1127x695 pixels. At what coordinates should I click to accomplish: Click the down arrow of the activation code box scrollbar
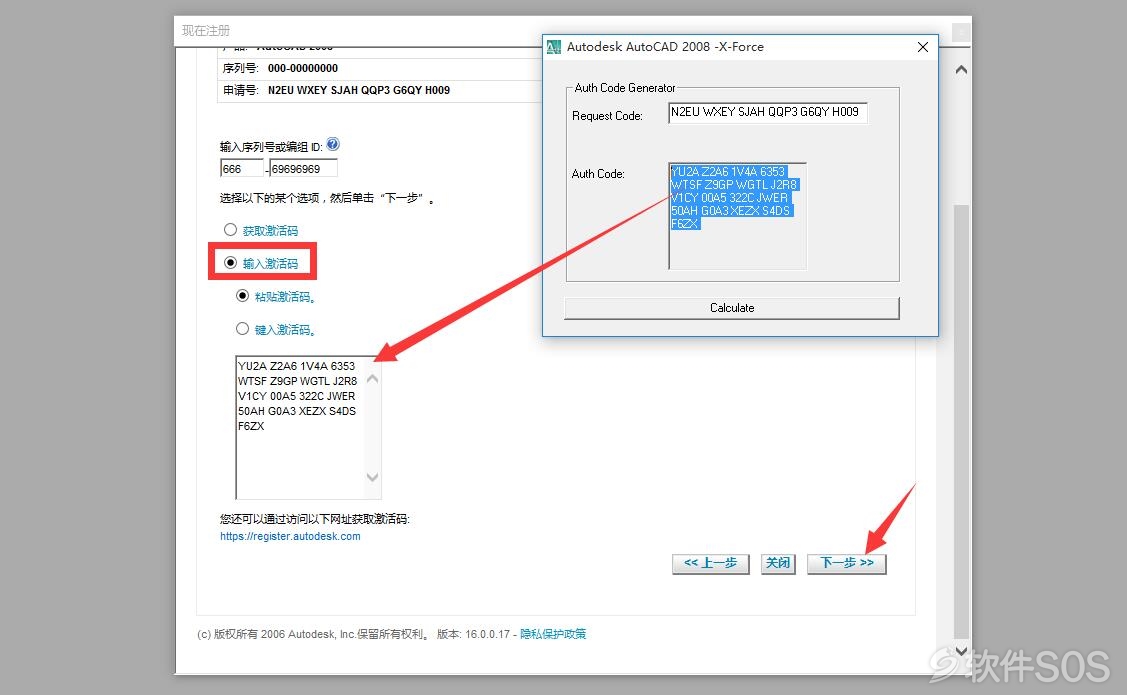tap(372, 477)
